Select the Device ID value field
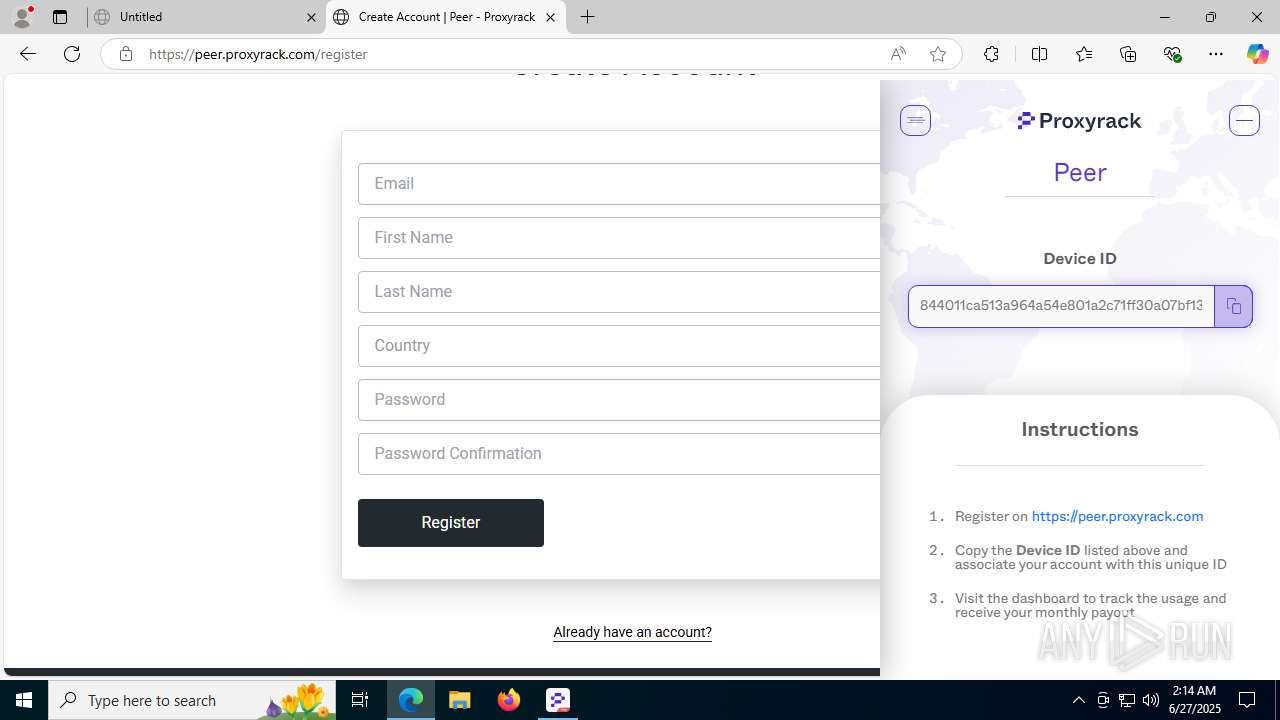The image size is (1280, 720). [x=1061, y=306]
